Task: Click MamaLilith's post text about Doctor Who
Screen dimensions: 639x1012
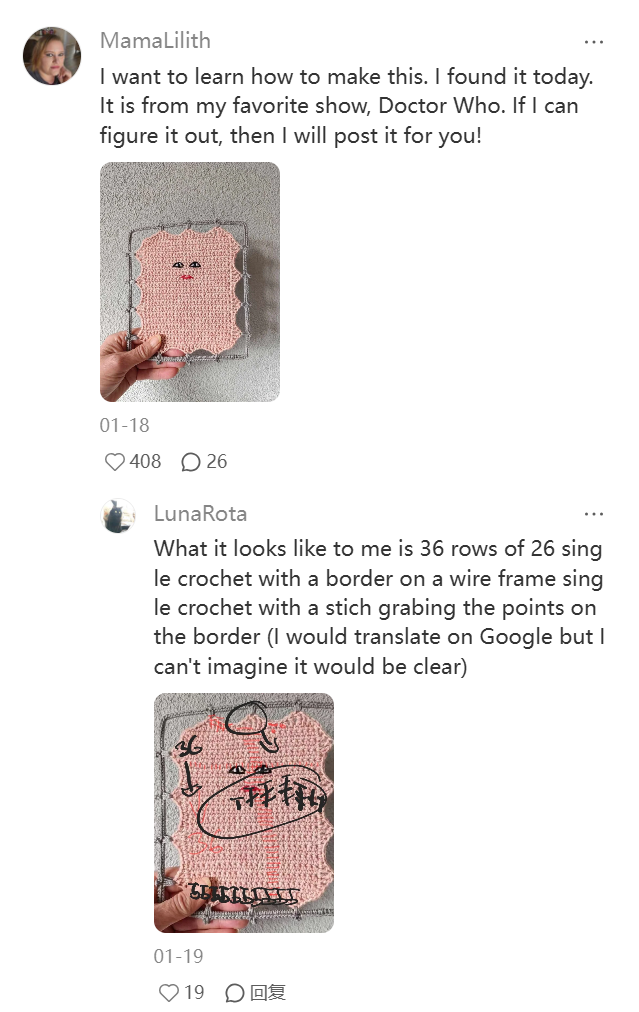Action: pos(347,106)
